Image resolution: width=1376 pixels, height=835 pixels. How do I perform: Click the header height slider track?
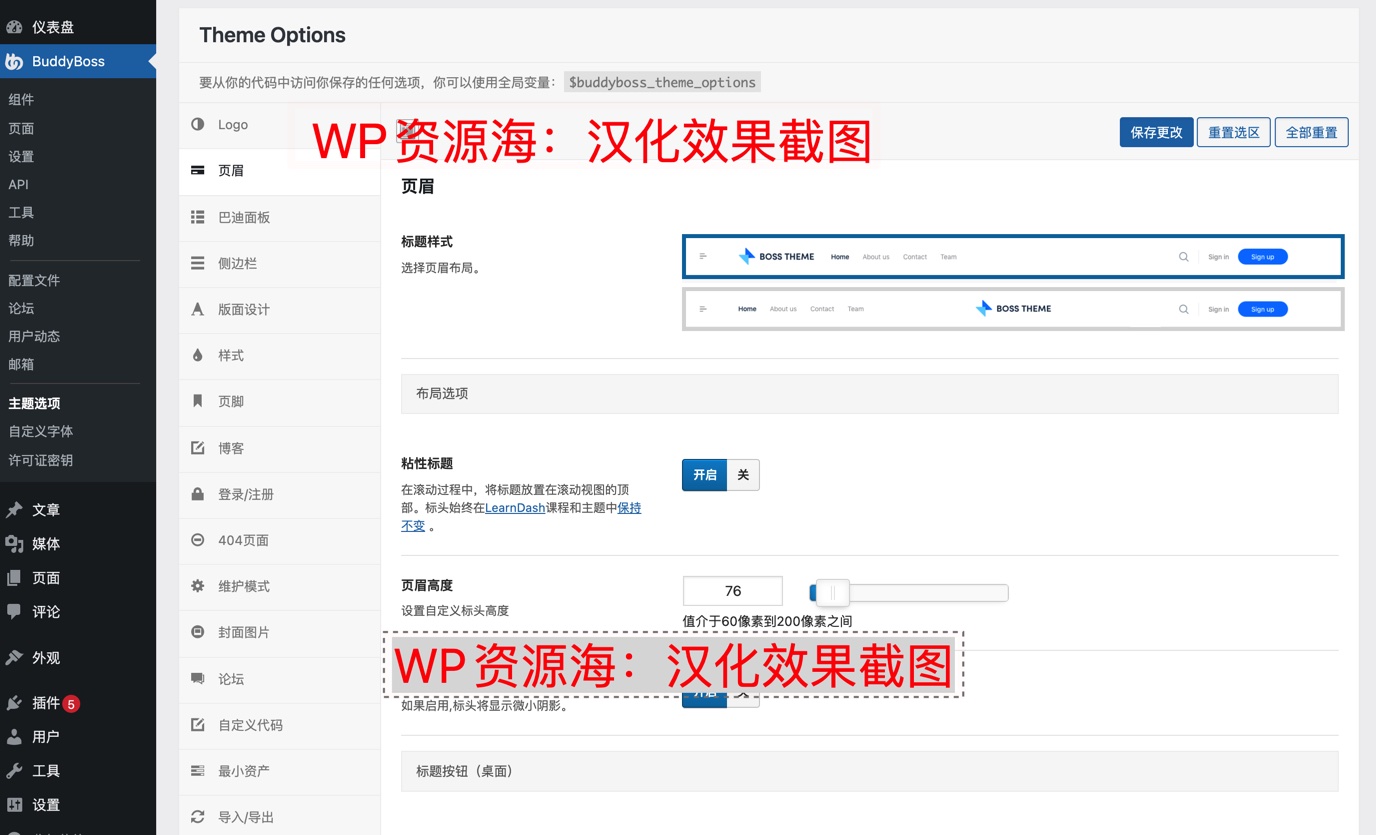click(x=909, y=592)
